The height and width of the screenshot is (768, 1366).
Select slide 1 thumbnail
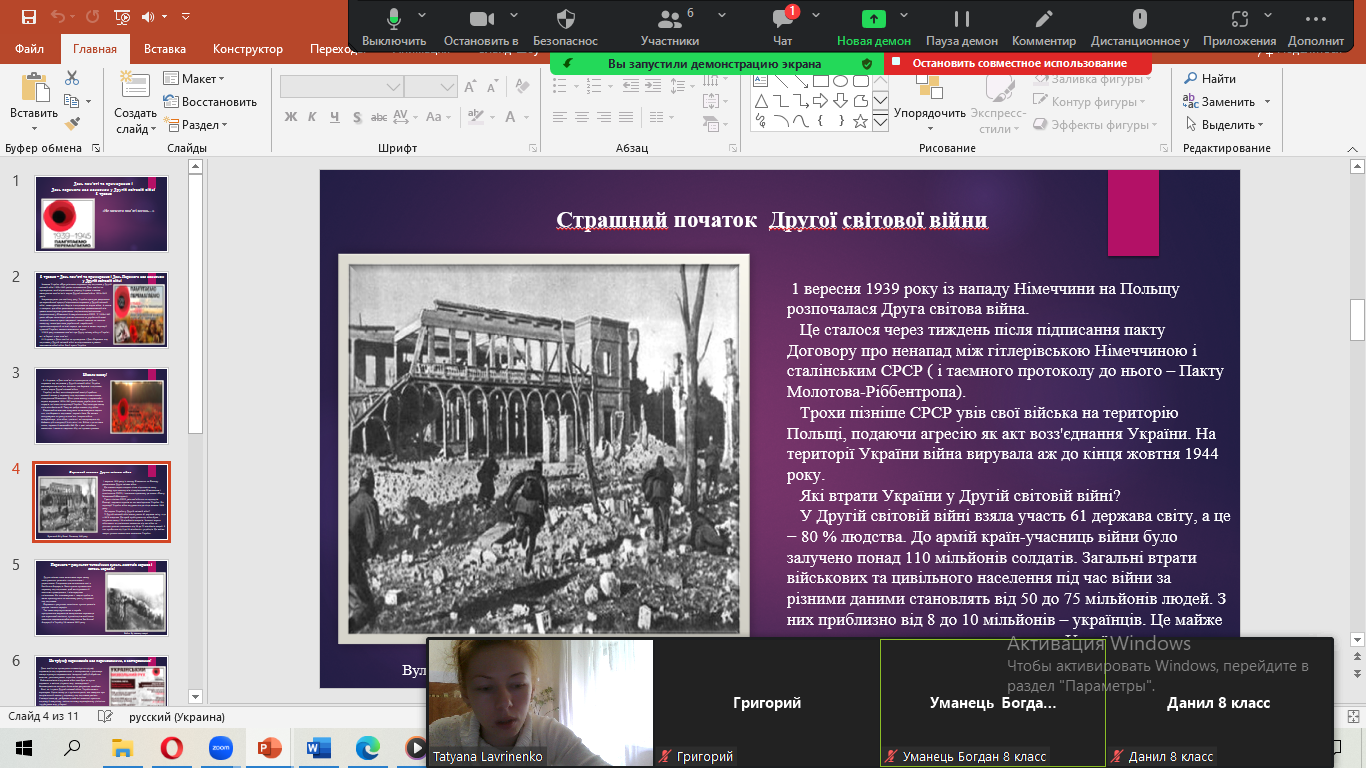tap(102, 214)
